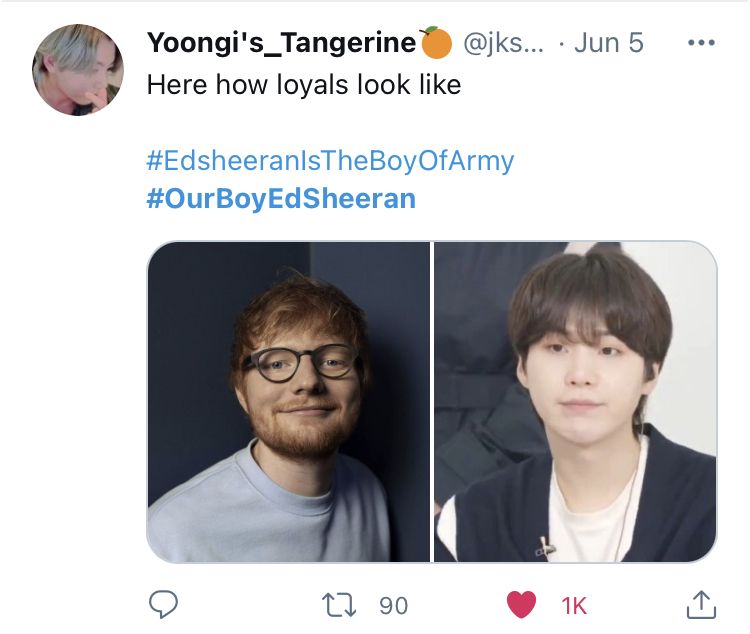Open hashtag #OurBoyEdSheeran
Image resolution: width=750 pixels, height=634 pixels.
[281, 199]
